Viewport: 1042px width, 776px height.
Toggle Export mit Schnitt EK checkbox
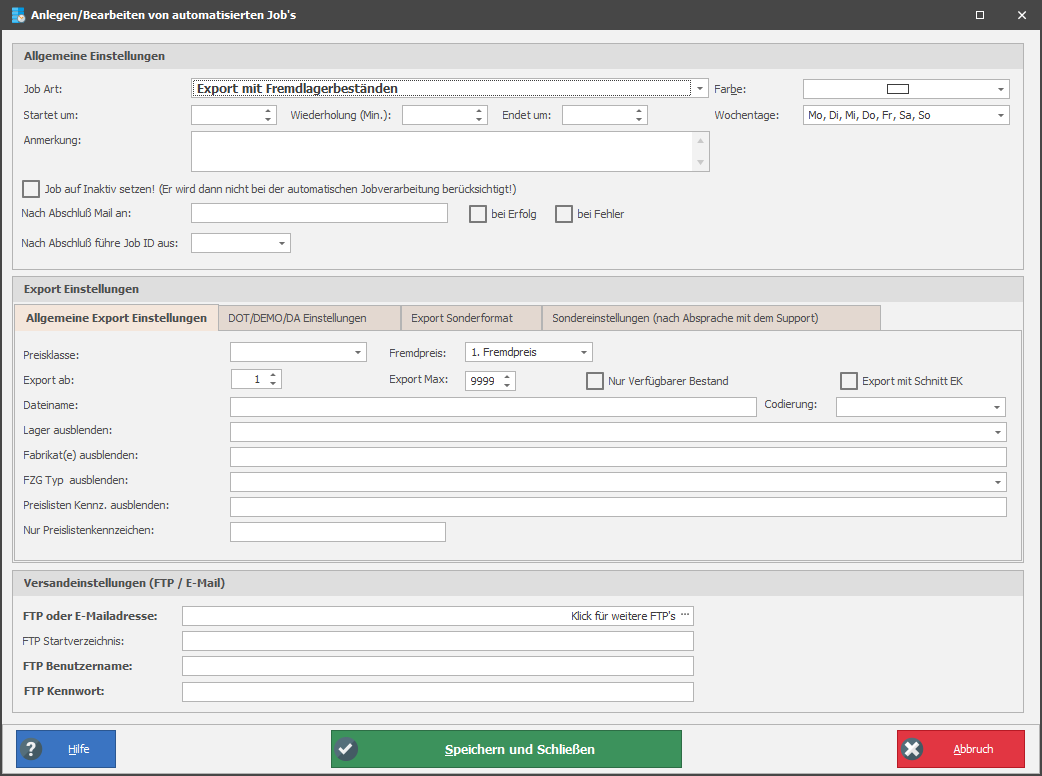(849, 381)
